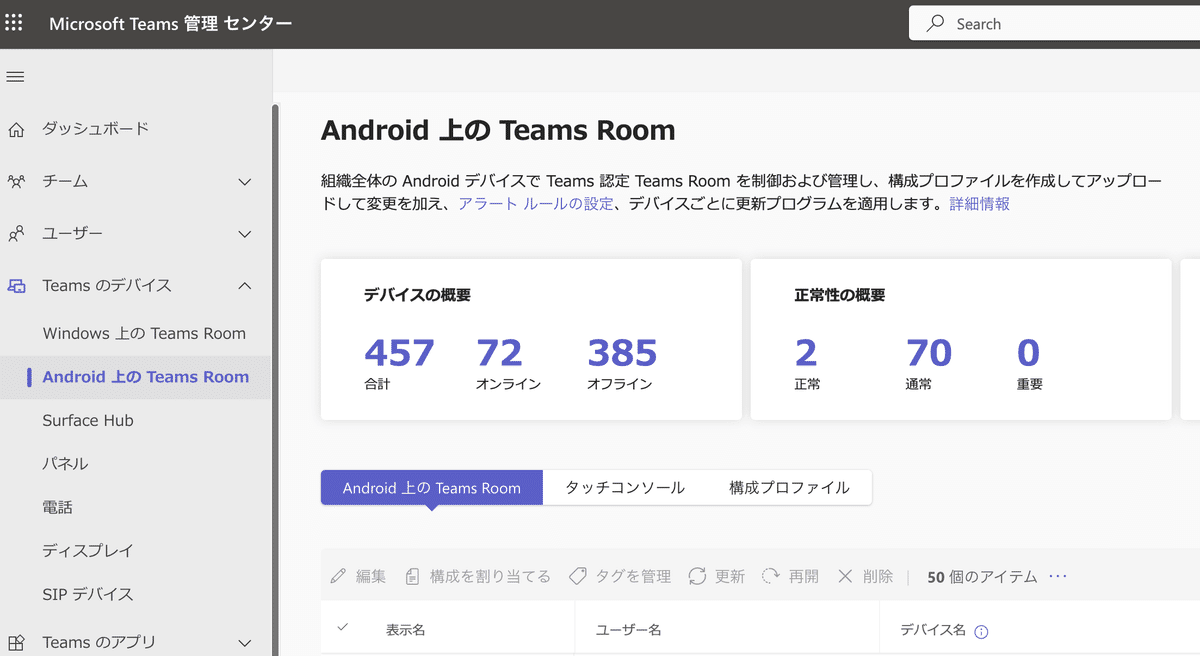The image size is (1200, 656).
Task: Open 電話 in sidebar
Action: [57, 507]
